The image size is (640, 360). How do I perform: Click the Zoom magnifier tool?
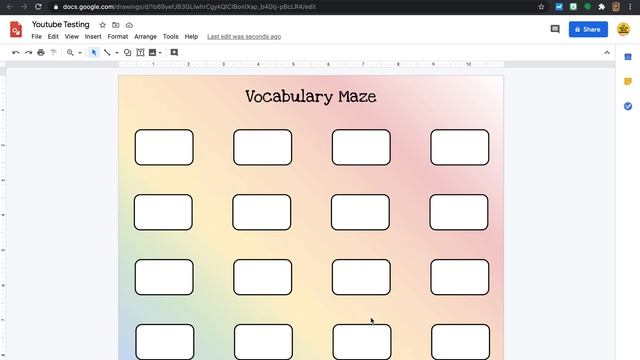point(70,53)
